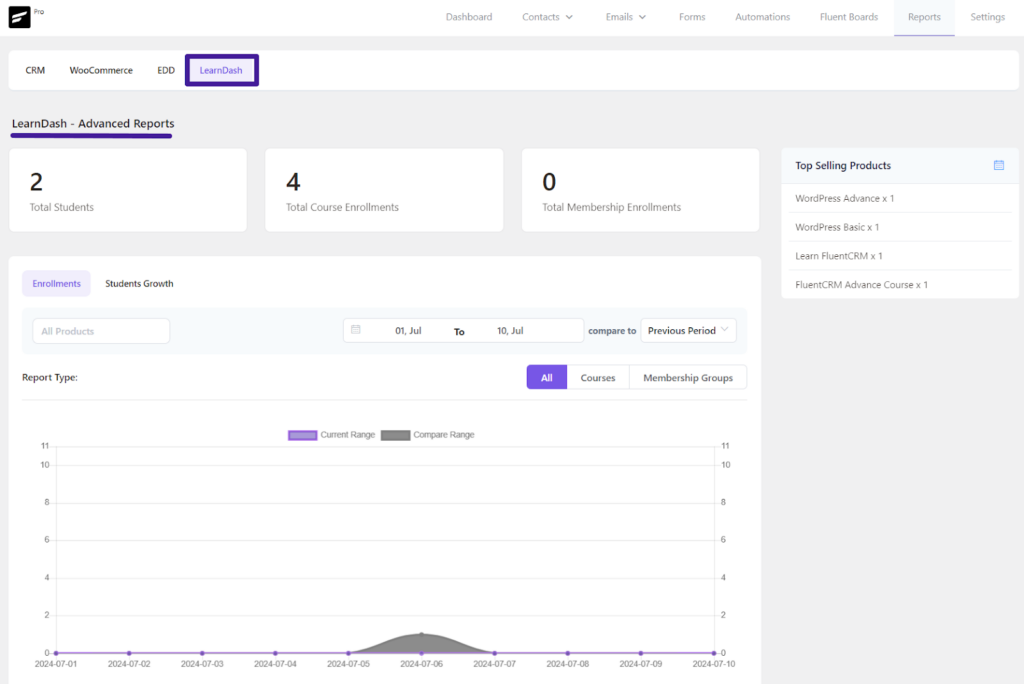Screen dimensions: 1024x684
Task: Select the Courses report type
Action: [x=598, y=377]
